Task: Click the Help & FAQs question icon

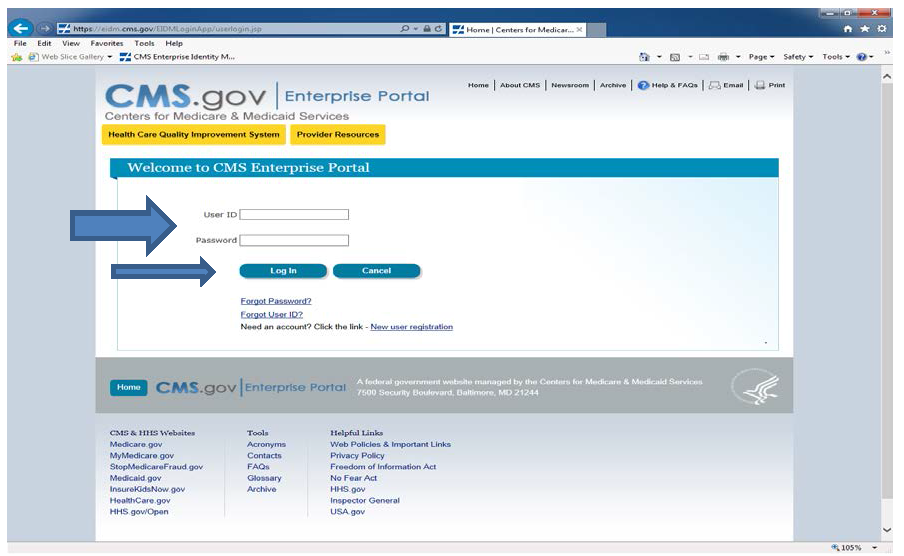Action: coord(643,85)
